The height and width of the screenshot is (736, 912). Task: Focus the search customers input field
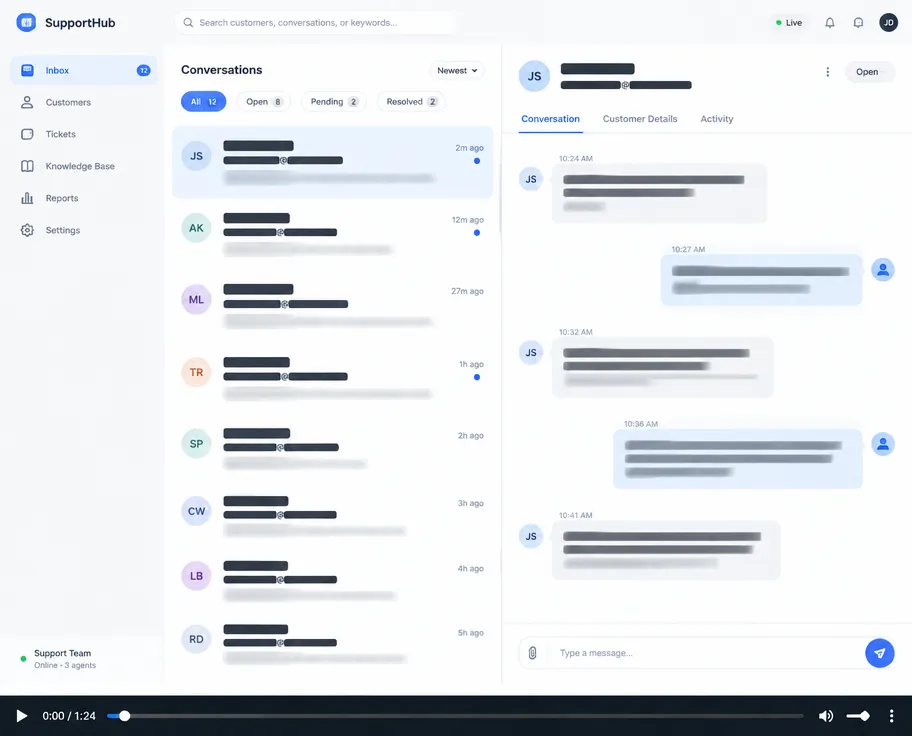click(315, 23)
